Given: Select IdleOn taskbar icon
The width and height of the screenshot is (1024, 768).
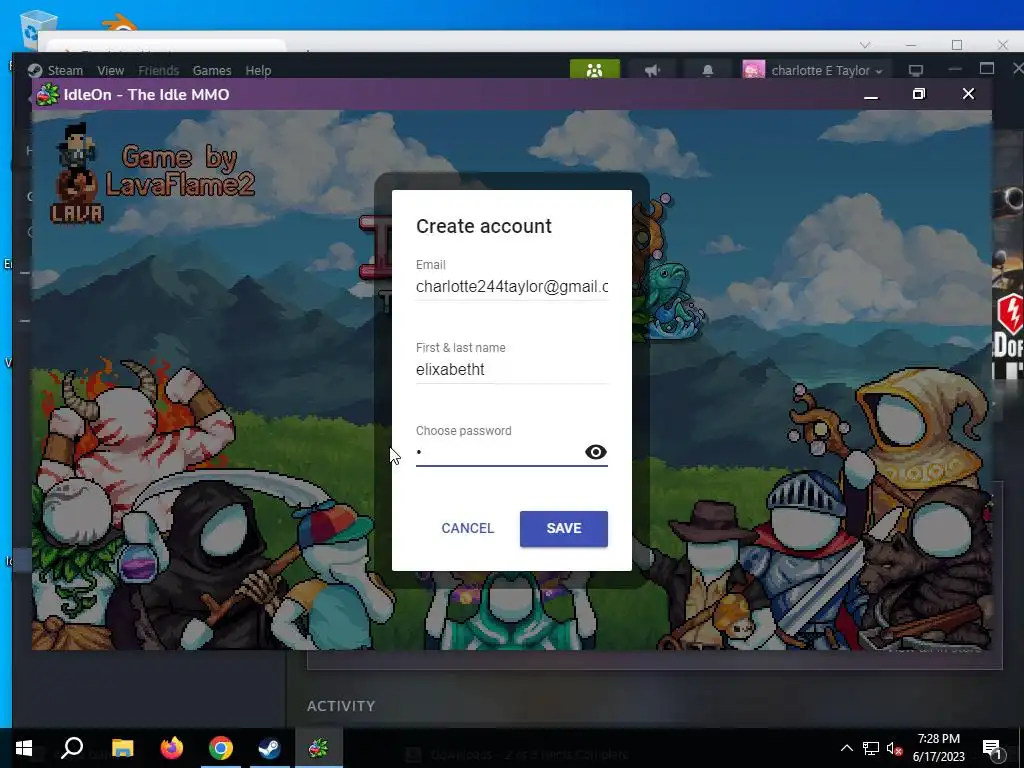Looking at the screenshot, I should pos(318,748).
